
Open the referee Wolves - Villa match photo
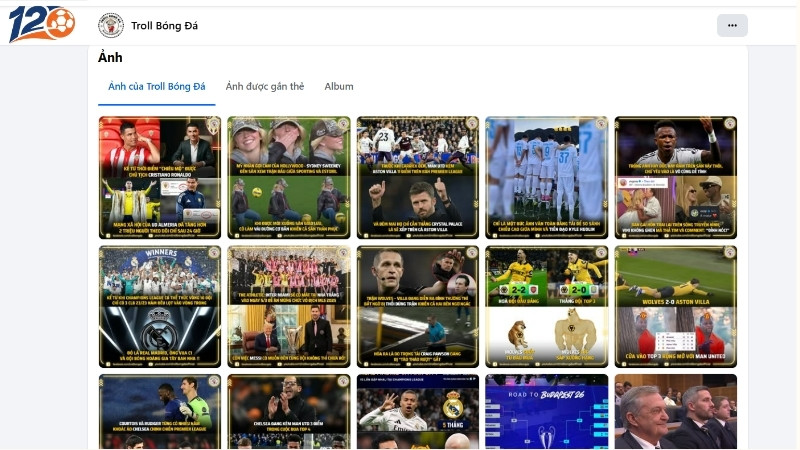coord(418,307)
